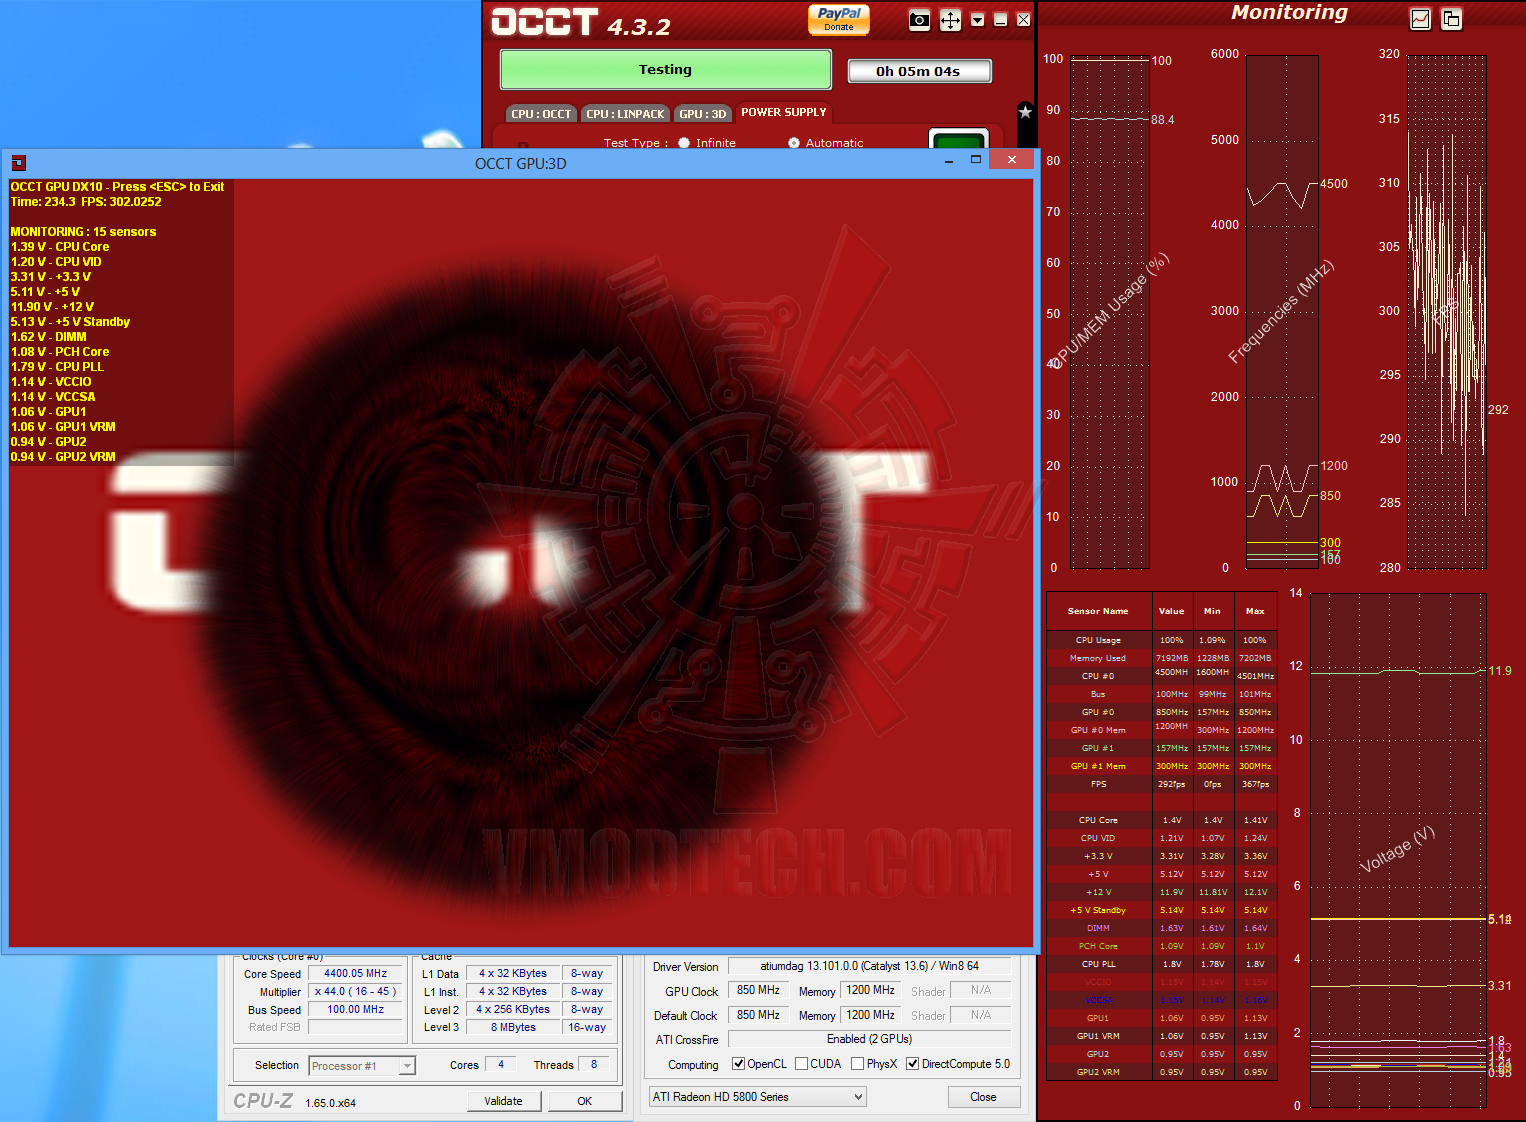This screenshot has width=1526, height=1122.
Task: Click the GPU2 VRM sensor row label
Action: coord(1098,1072)
